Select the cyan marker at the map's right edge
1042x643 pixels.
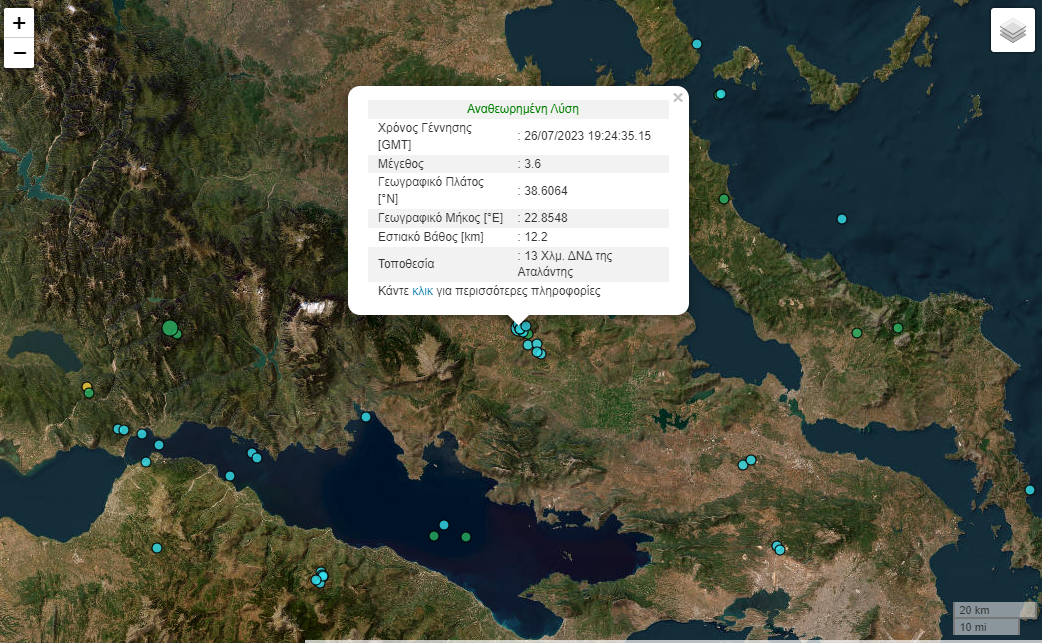pyautogui.click(x=1030, y=490)
